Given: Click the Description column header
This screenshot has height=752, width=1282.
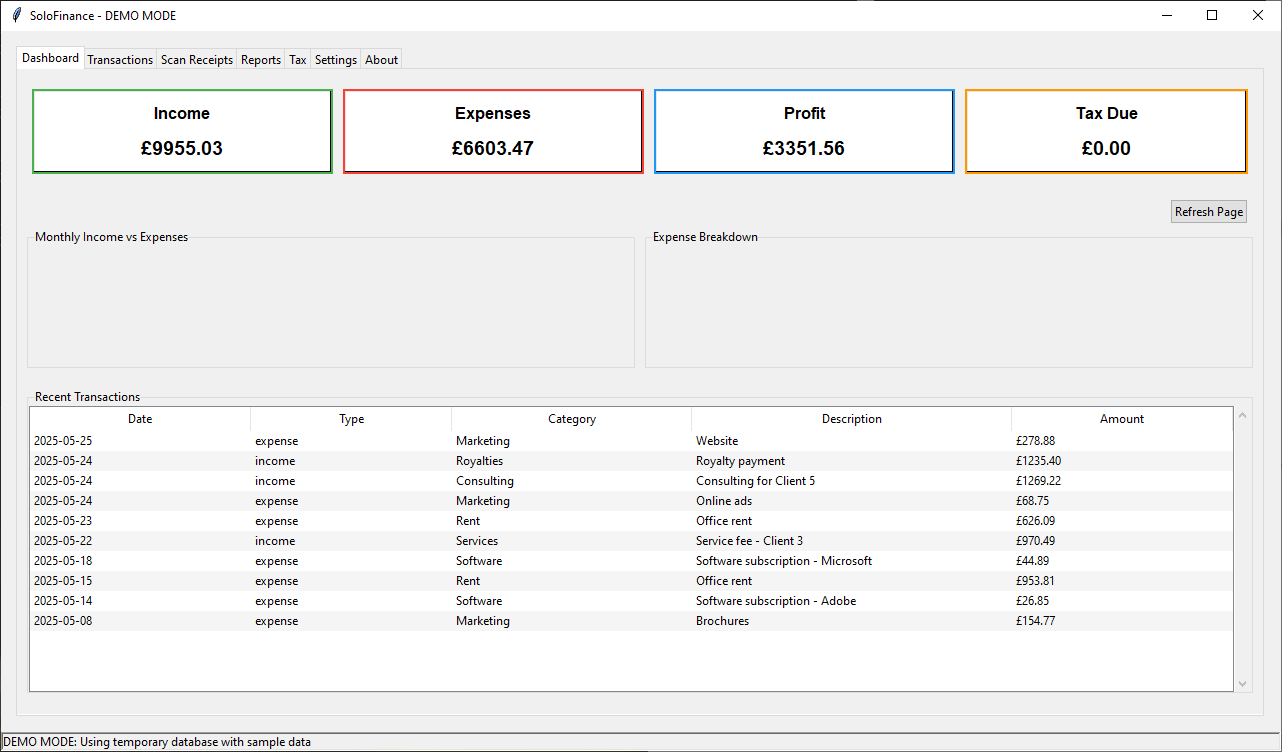Looking at the screenshot, I should pyautogui.click(x=852, y=419).
